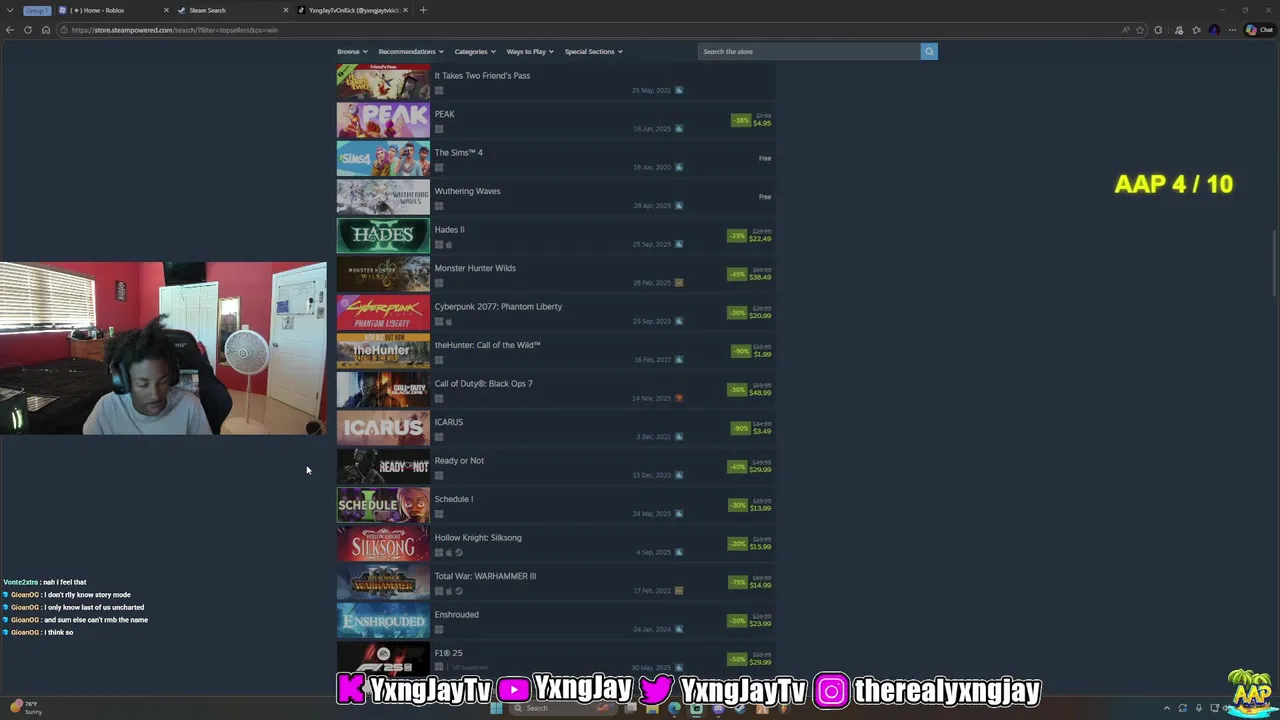
Task: Click the Group 1 tab group label
Action: [x=37, y=10]
